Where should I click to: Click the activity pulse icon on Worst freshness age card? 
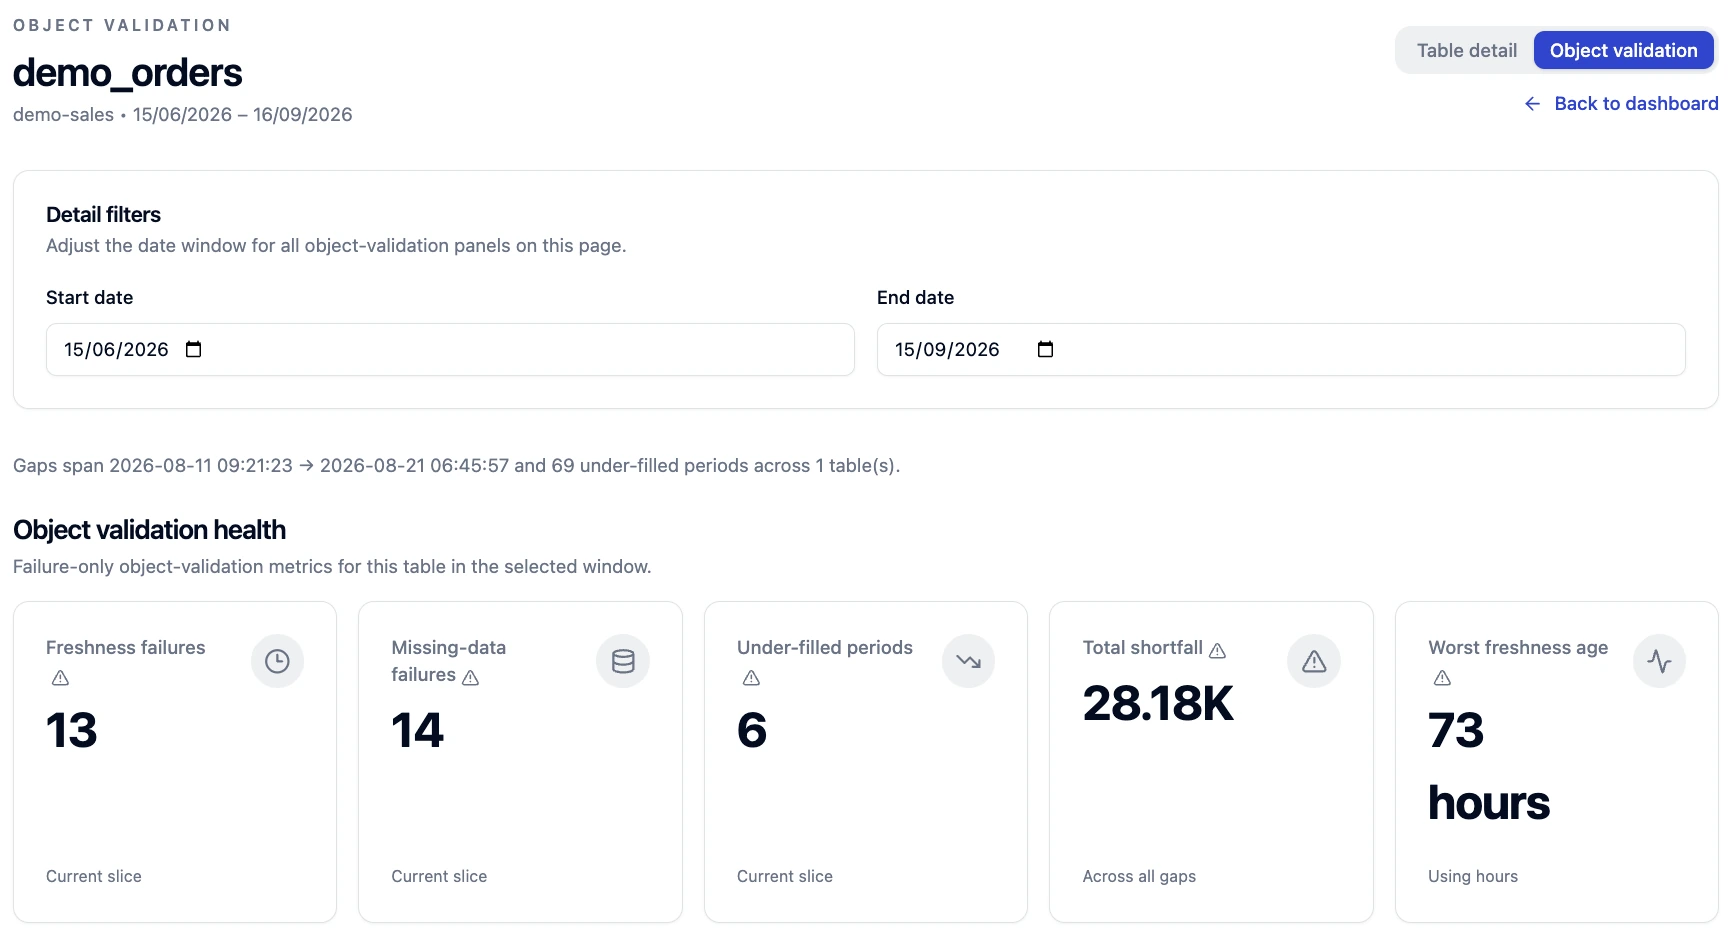click(x=1659, y=661)
